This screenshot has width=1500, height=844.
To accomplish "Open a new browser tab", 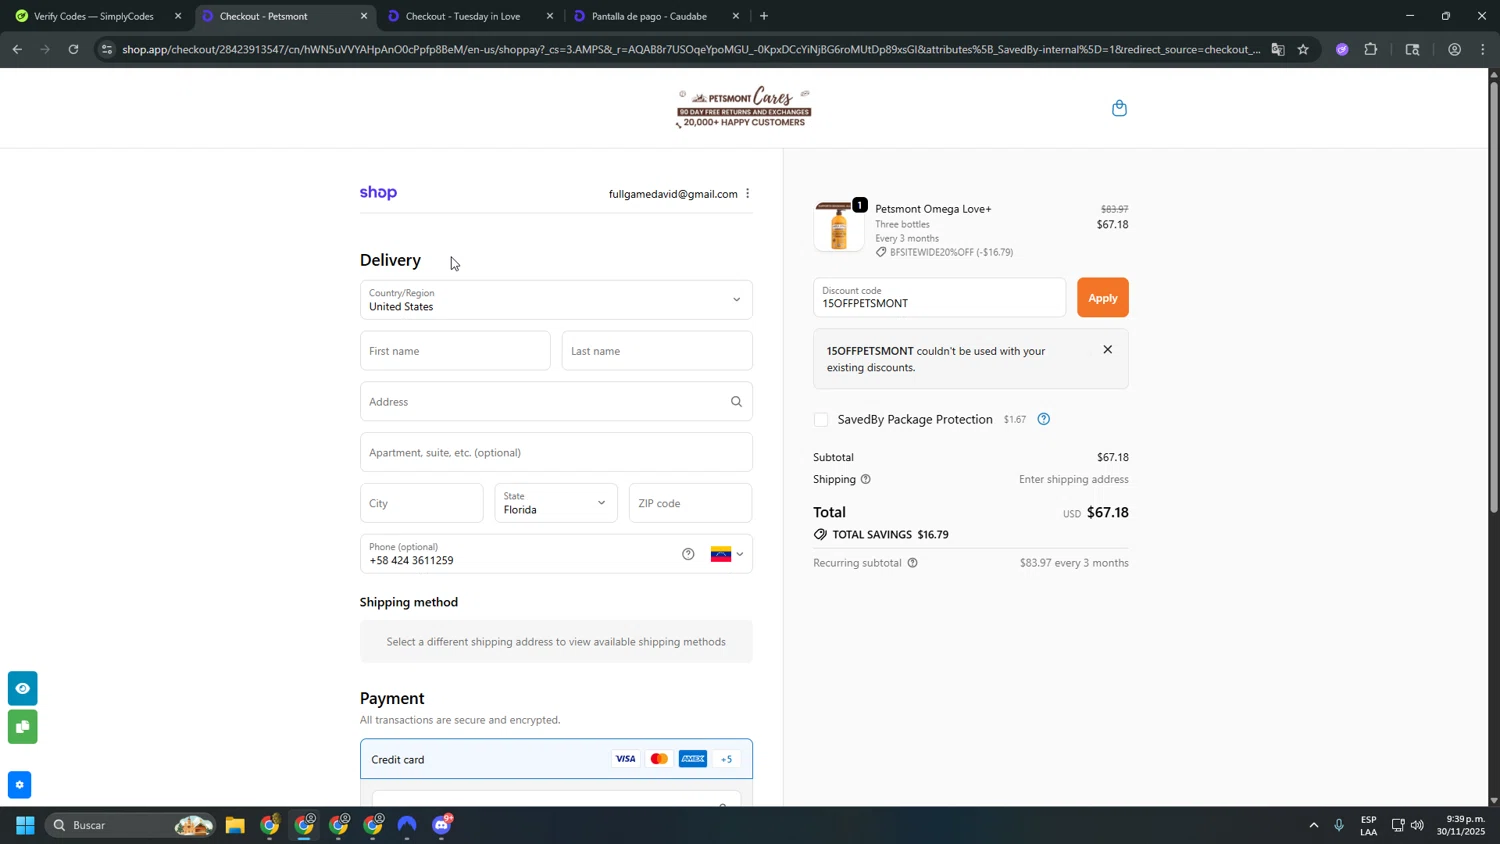I will point(764,16).
